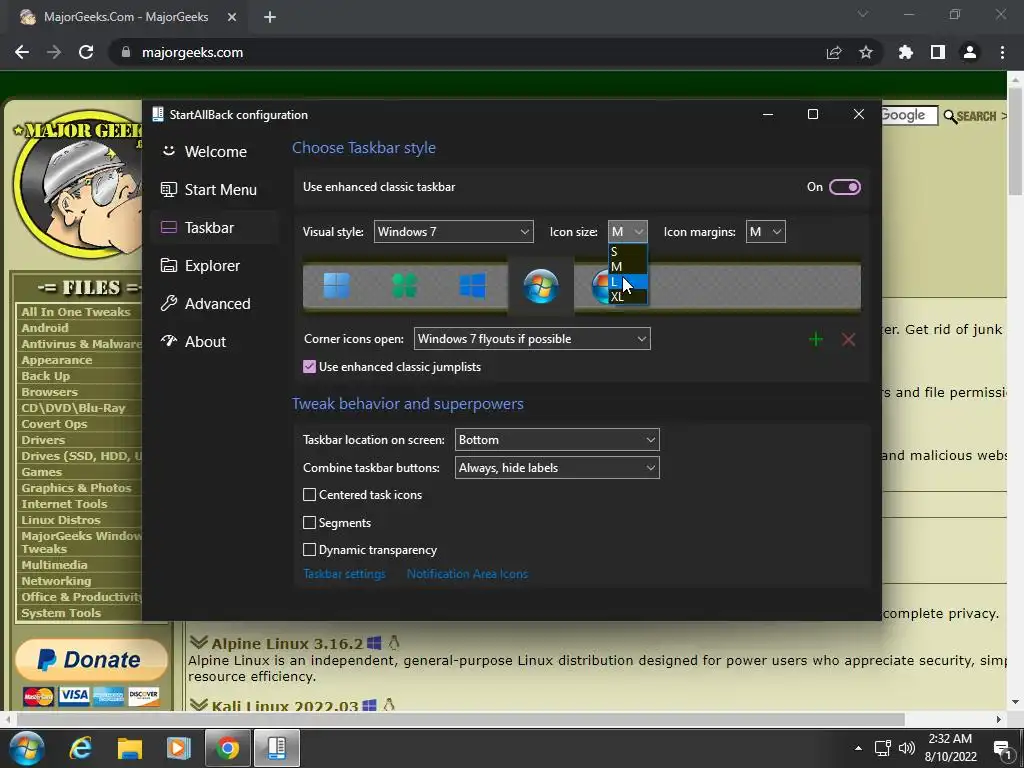The height and width of the screenshot is (768, 1024).
Task: Choose M in icon size list
Action: click(x=628, y=266)
